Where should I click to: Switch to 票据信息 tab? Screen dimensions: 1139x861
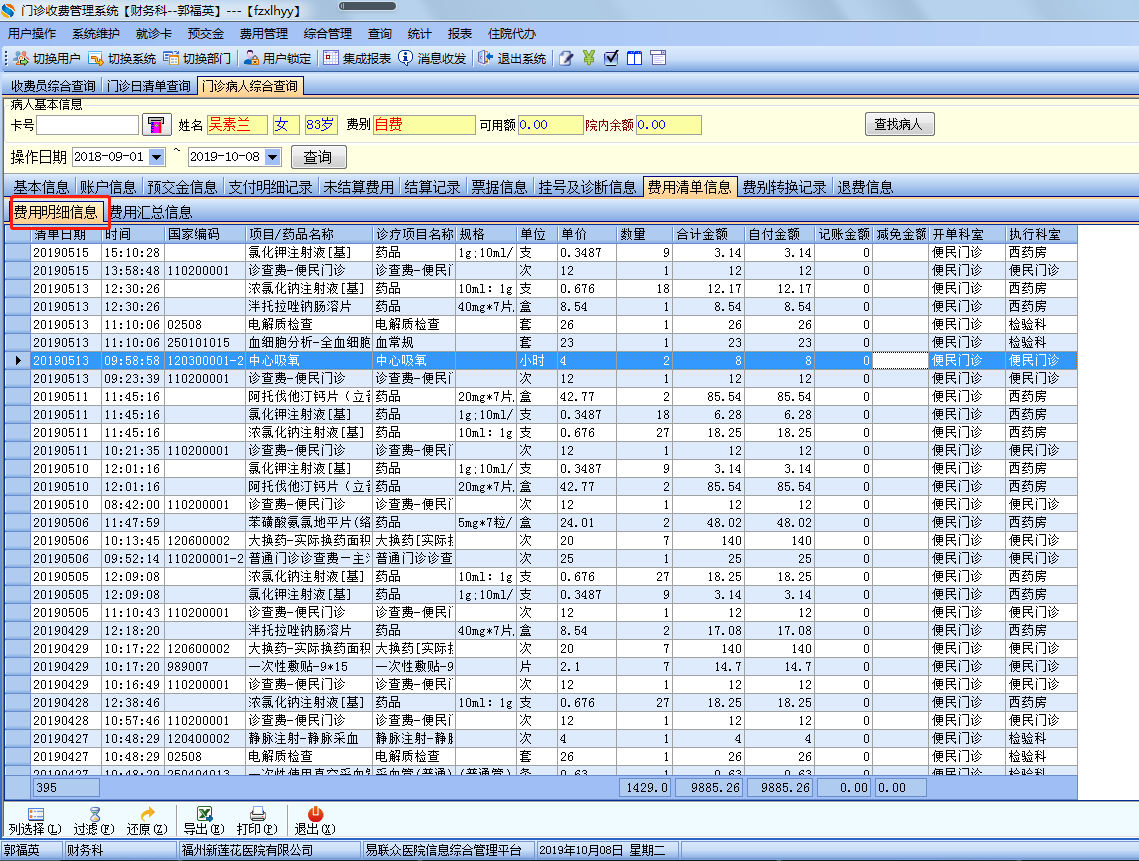click(499, 187)
